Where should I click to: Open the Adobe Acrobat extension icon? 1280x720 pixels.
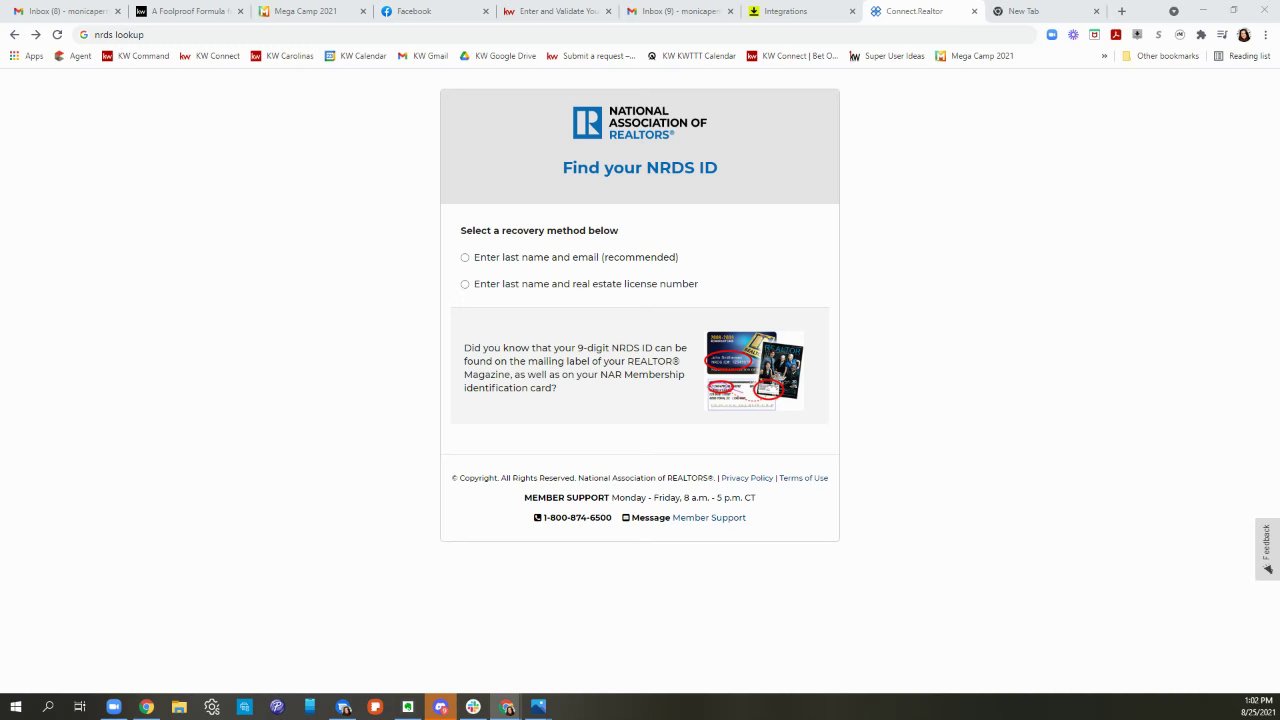[x=1116, y=34]
